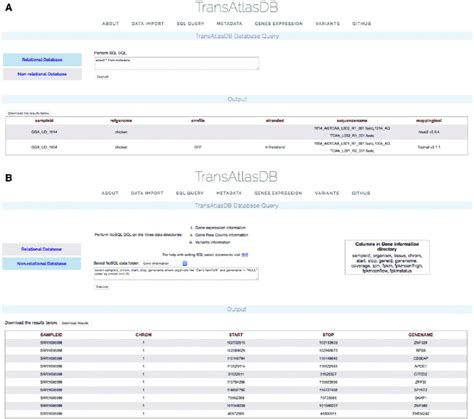Open SQL QUERY in the top screenshot's navigation
The image size is (474, 419).
pos(190,24)
